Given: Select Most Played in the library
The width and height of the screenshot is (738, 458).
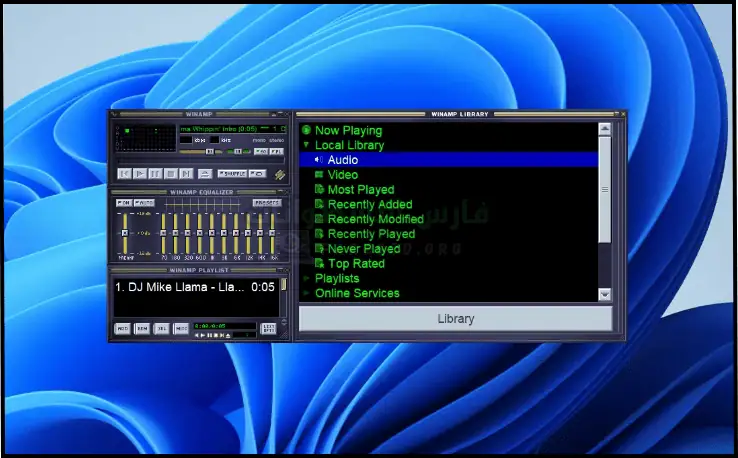Looking at the screenshot, I should click(x=360, y=189).
